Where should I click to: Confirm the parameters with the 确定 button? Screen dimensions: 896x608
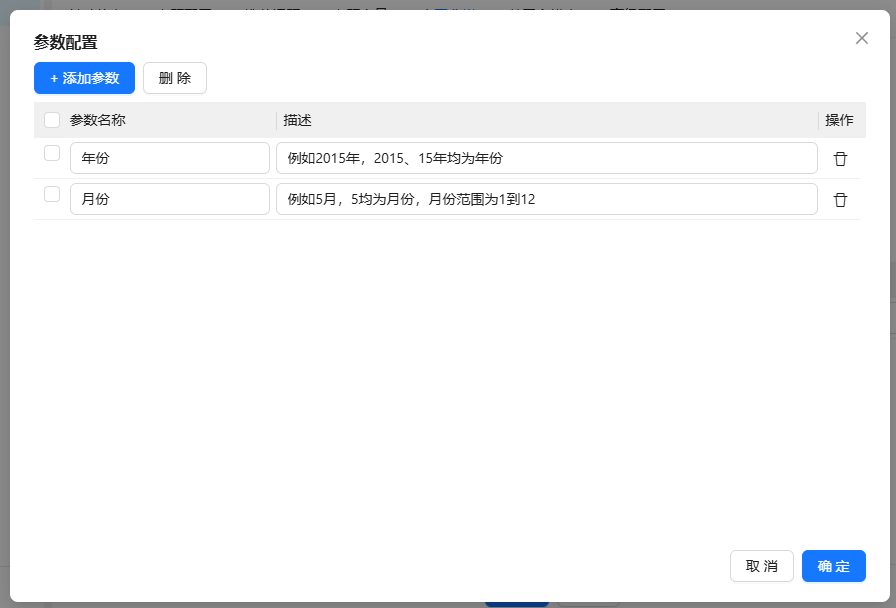833,566
